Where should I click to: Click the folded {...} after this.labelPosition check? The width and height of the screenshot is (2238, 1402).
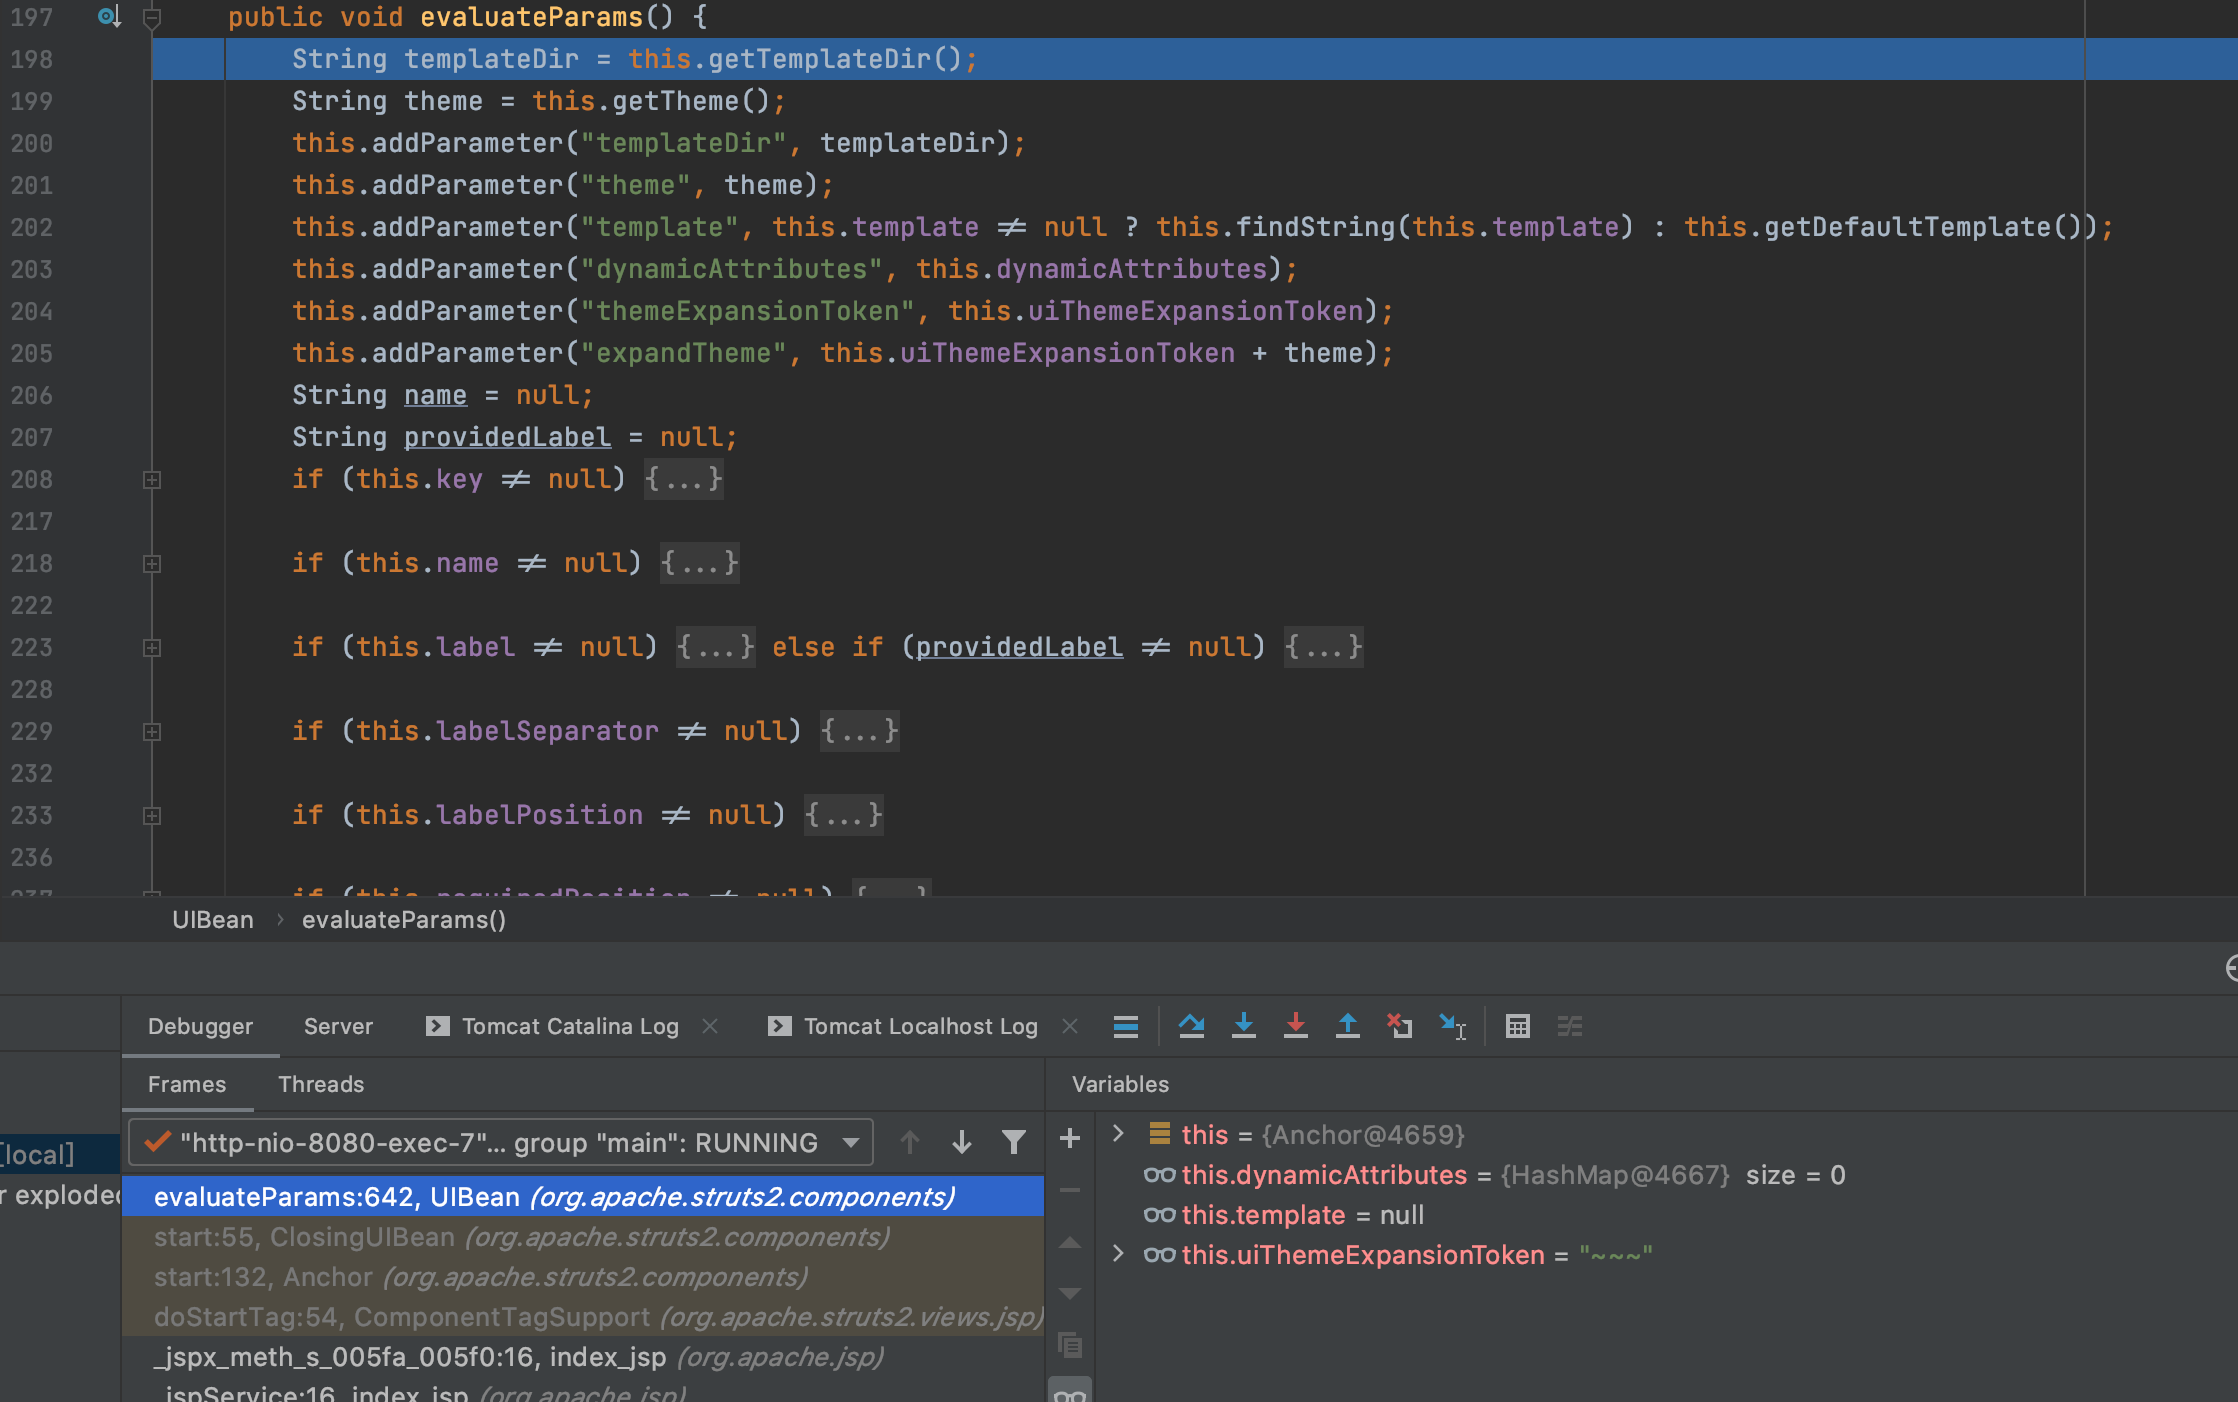(844, 815)
